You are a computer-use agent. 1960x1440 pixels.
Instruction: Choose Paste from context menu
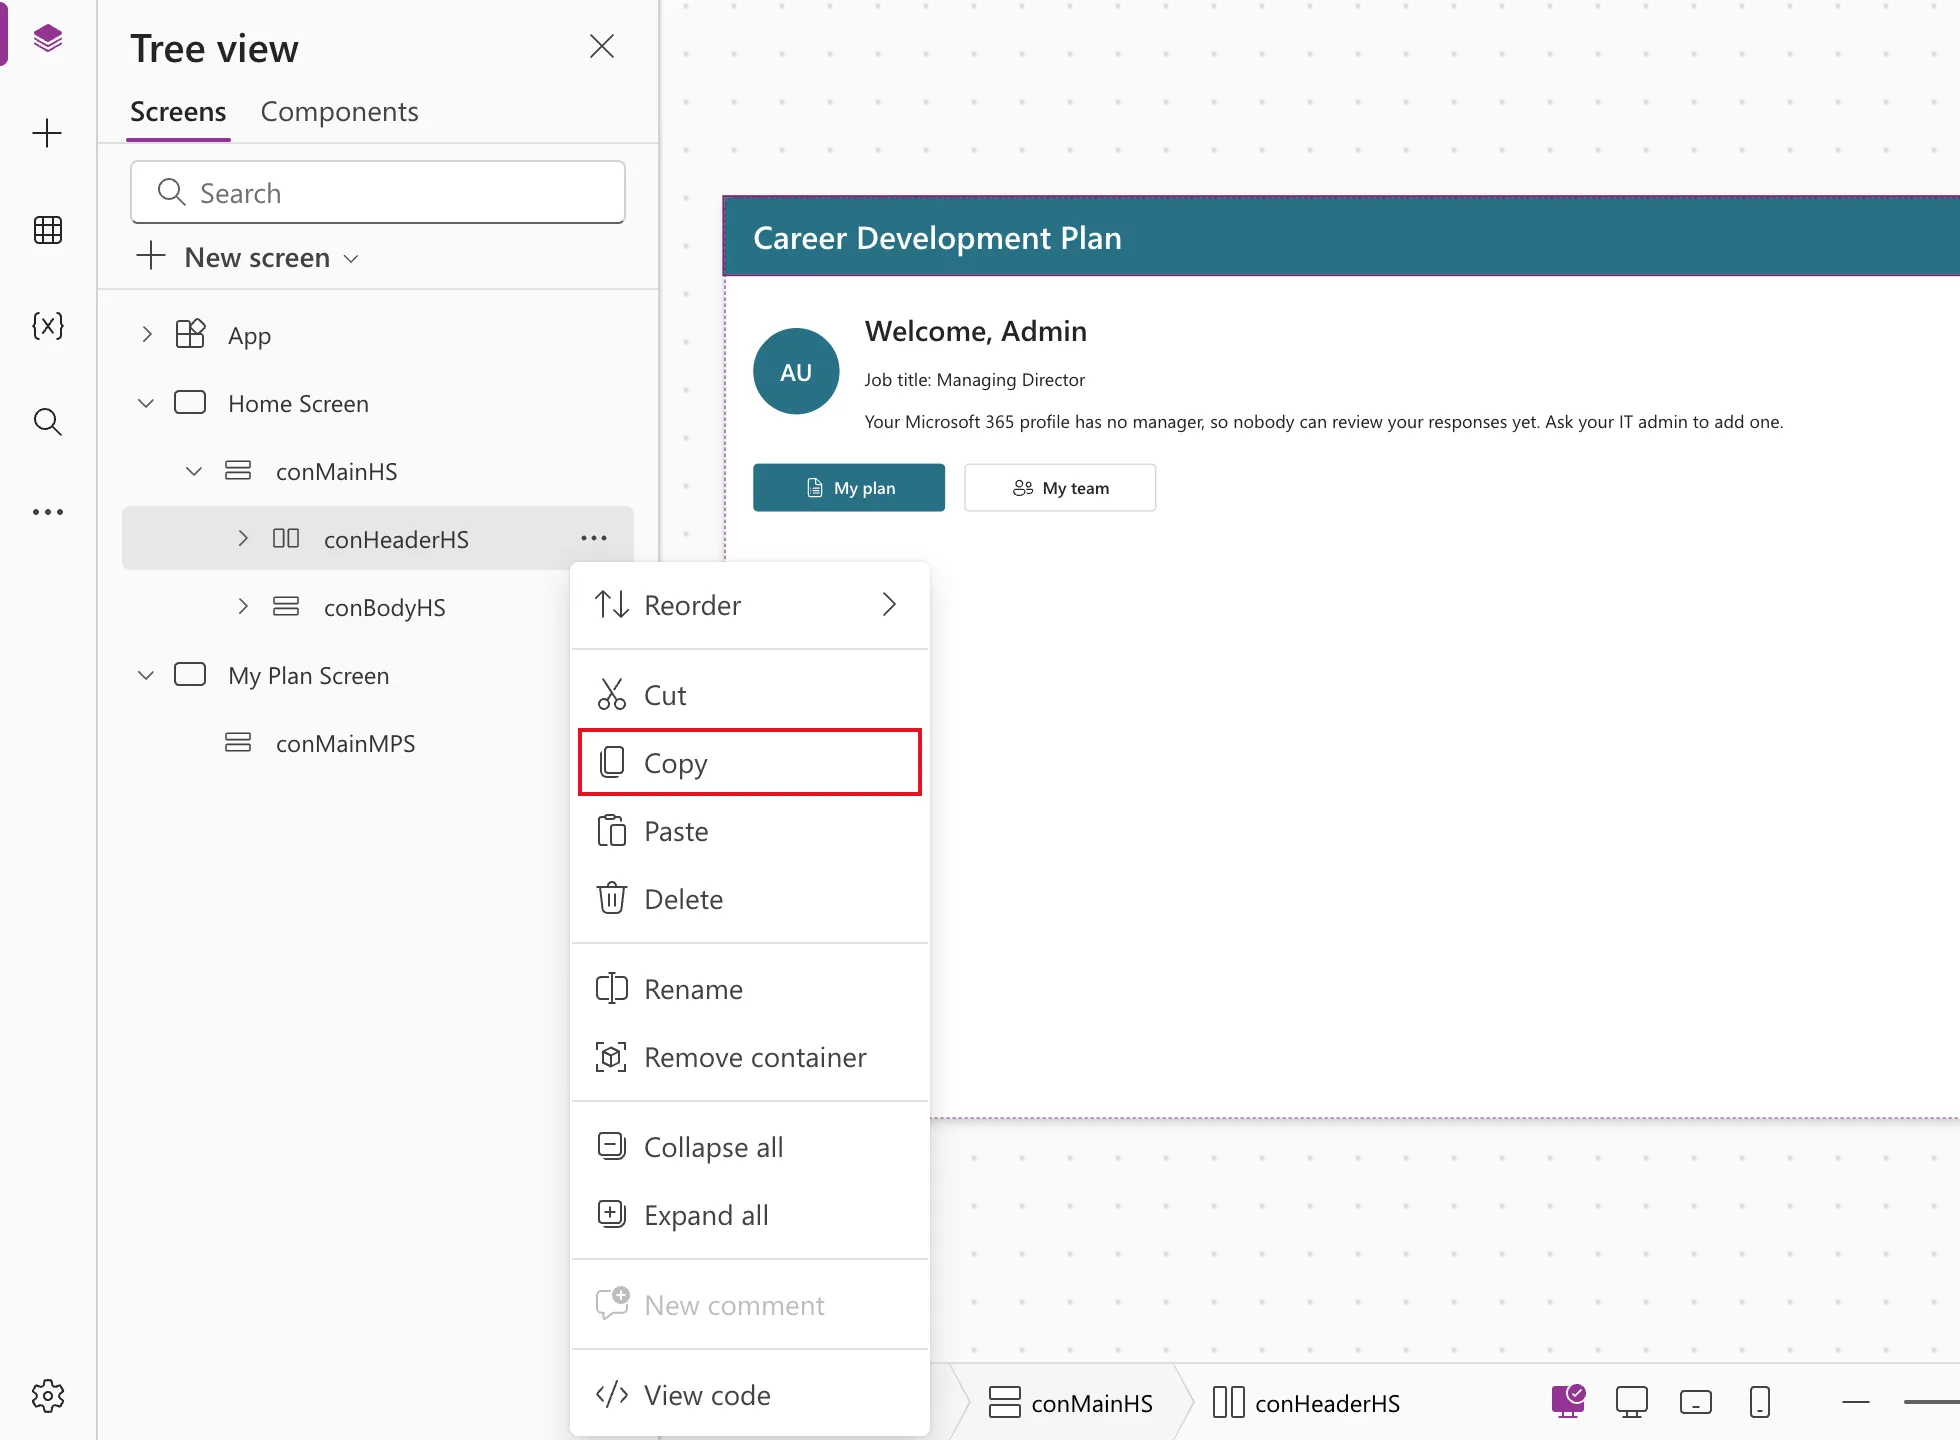coord(750,831)
